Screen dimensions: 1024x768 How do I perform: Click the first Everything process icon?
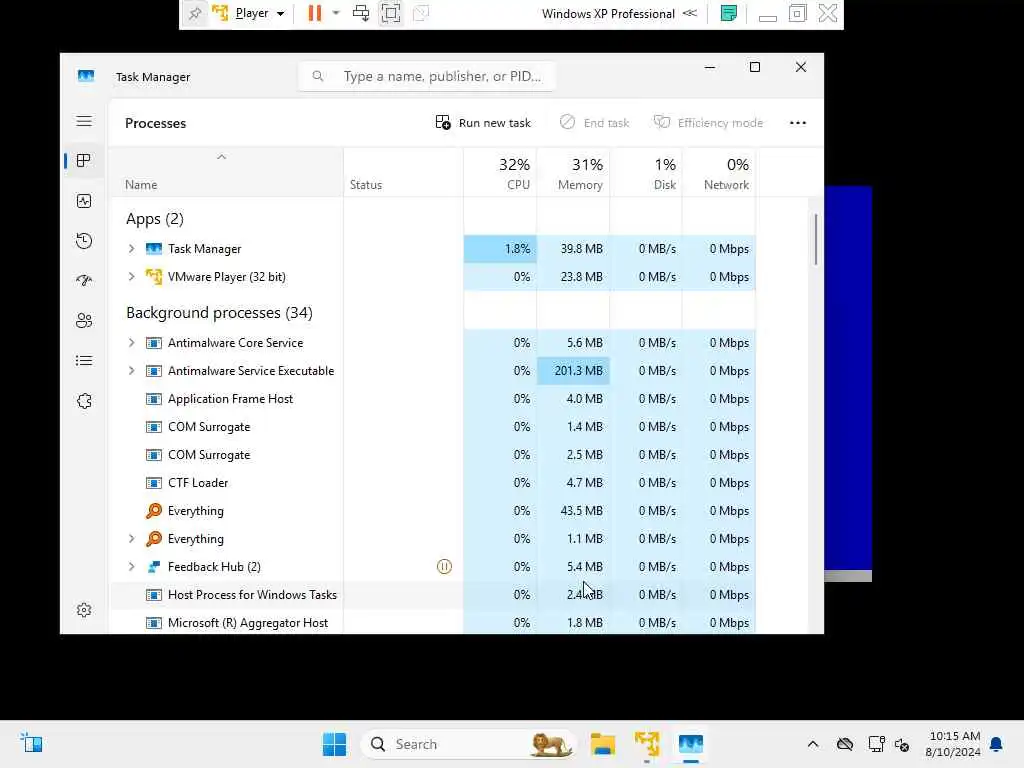153,511
